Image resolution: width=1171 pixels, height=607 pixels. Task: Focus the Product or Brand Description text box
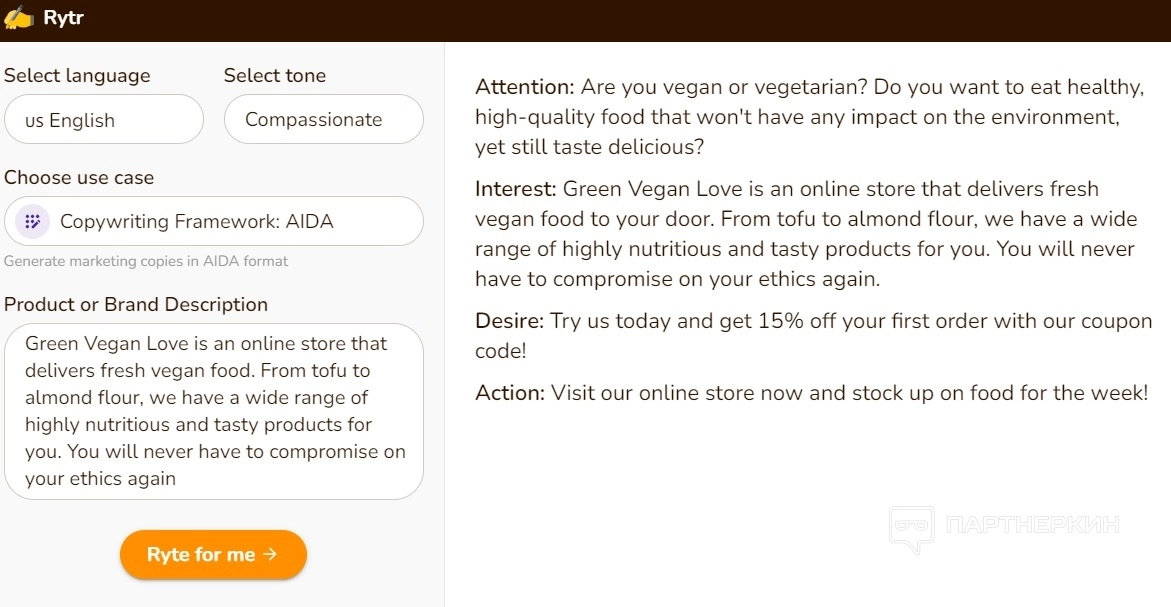[x=214, y=411]
